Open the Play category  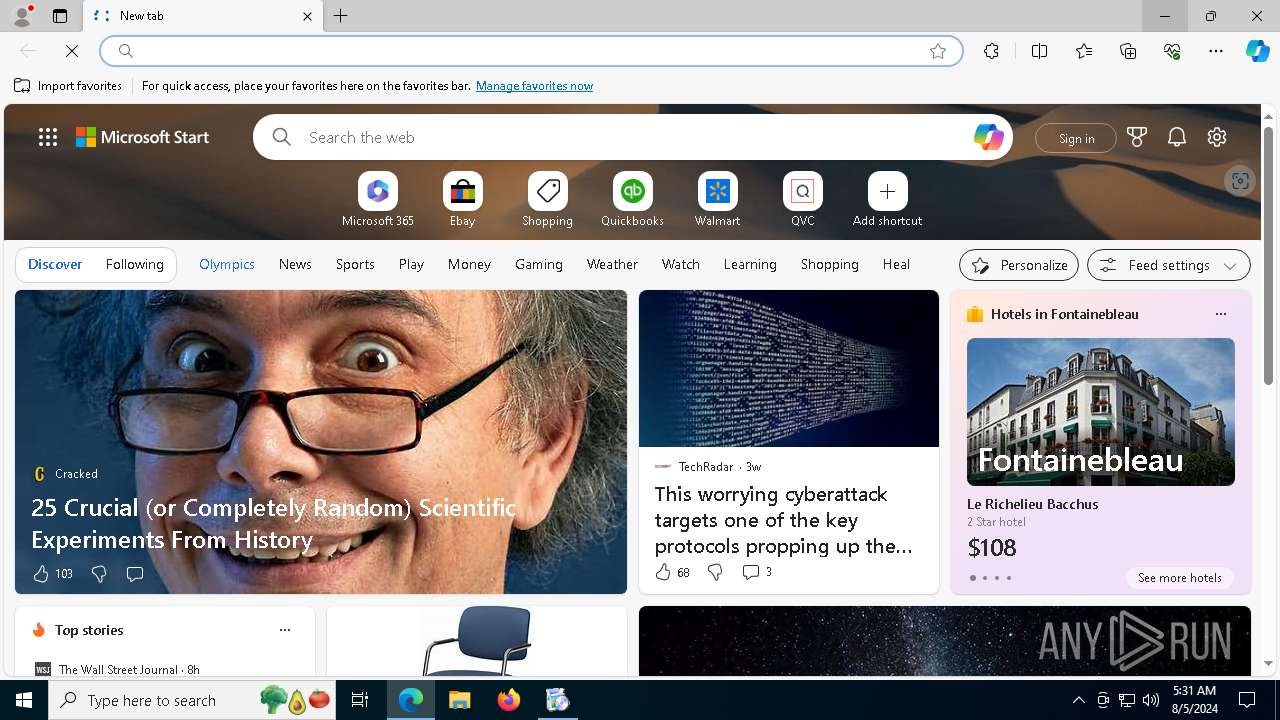[x=411, y=264]
